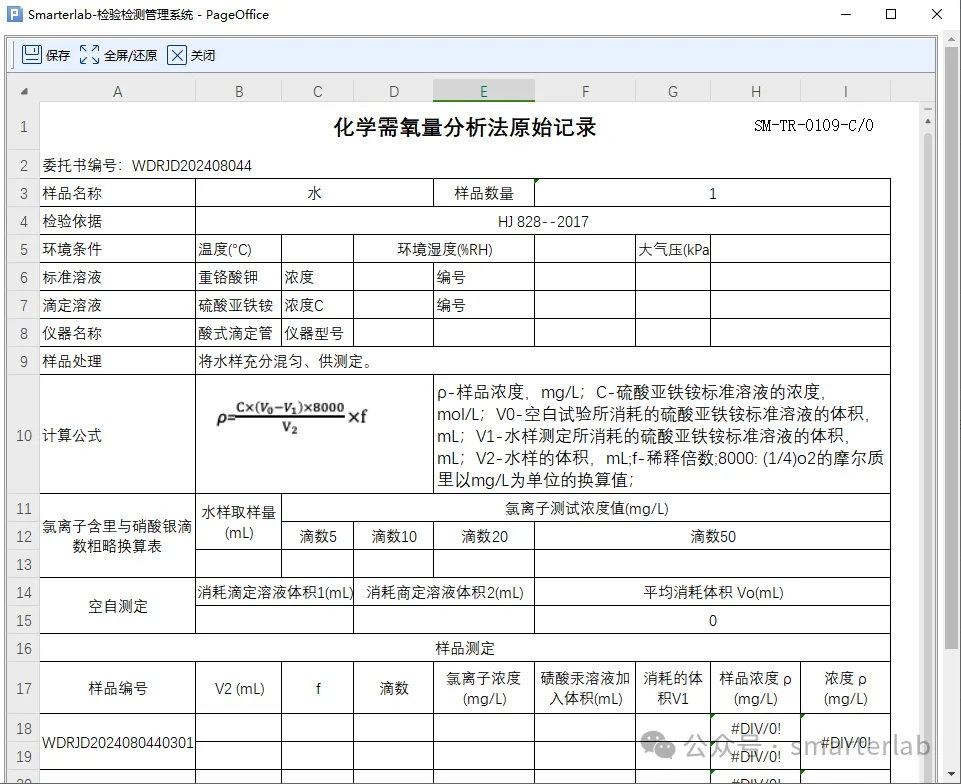Click the 氯离子含里与硝酸银滴数粗略换算表 cell
The width and height of the screenshot is (961, 784).
(x=118, y=536)
